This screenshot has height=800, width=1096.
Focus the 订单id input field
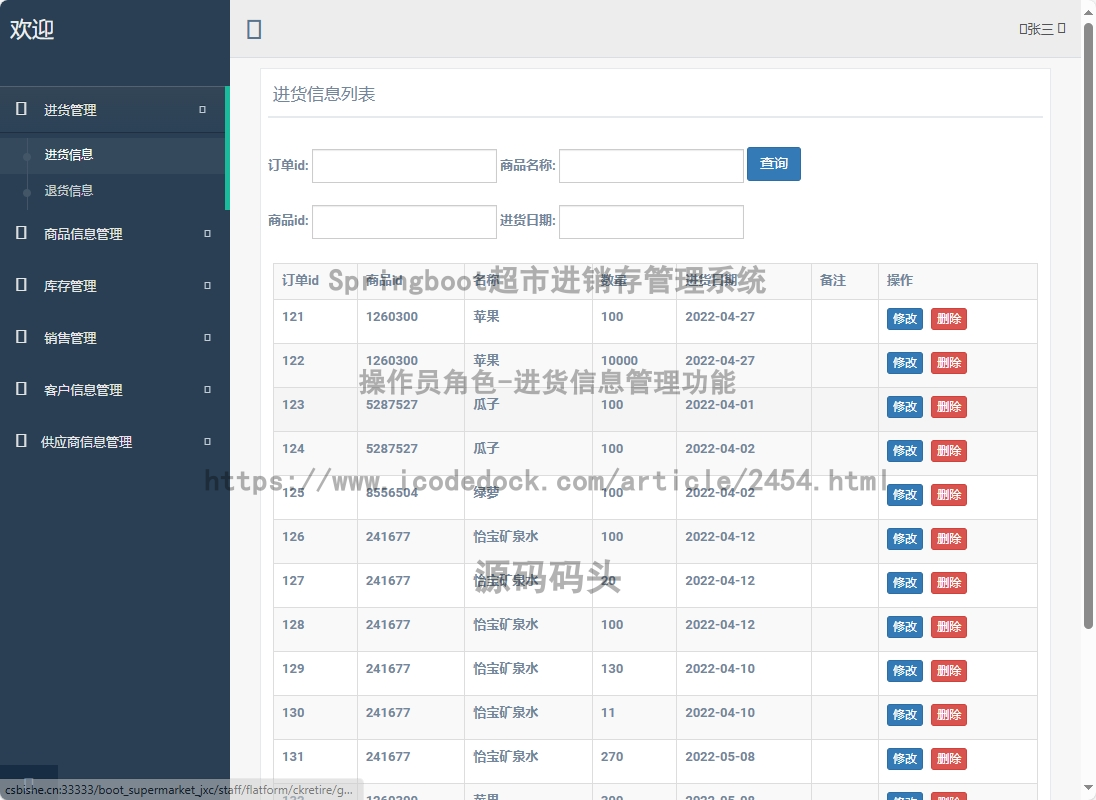coord(404,166)
